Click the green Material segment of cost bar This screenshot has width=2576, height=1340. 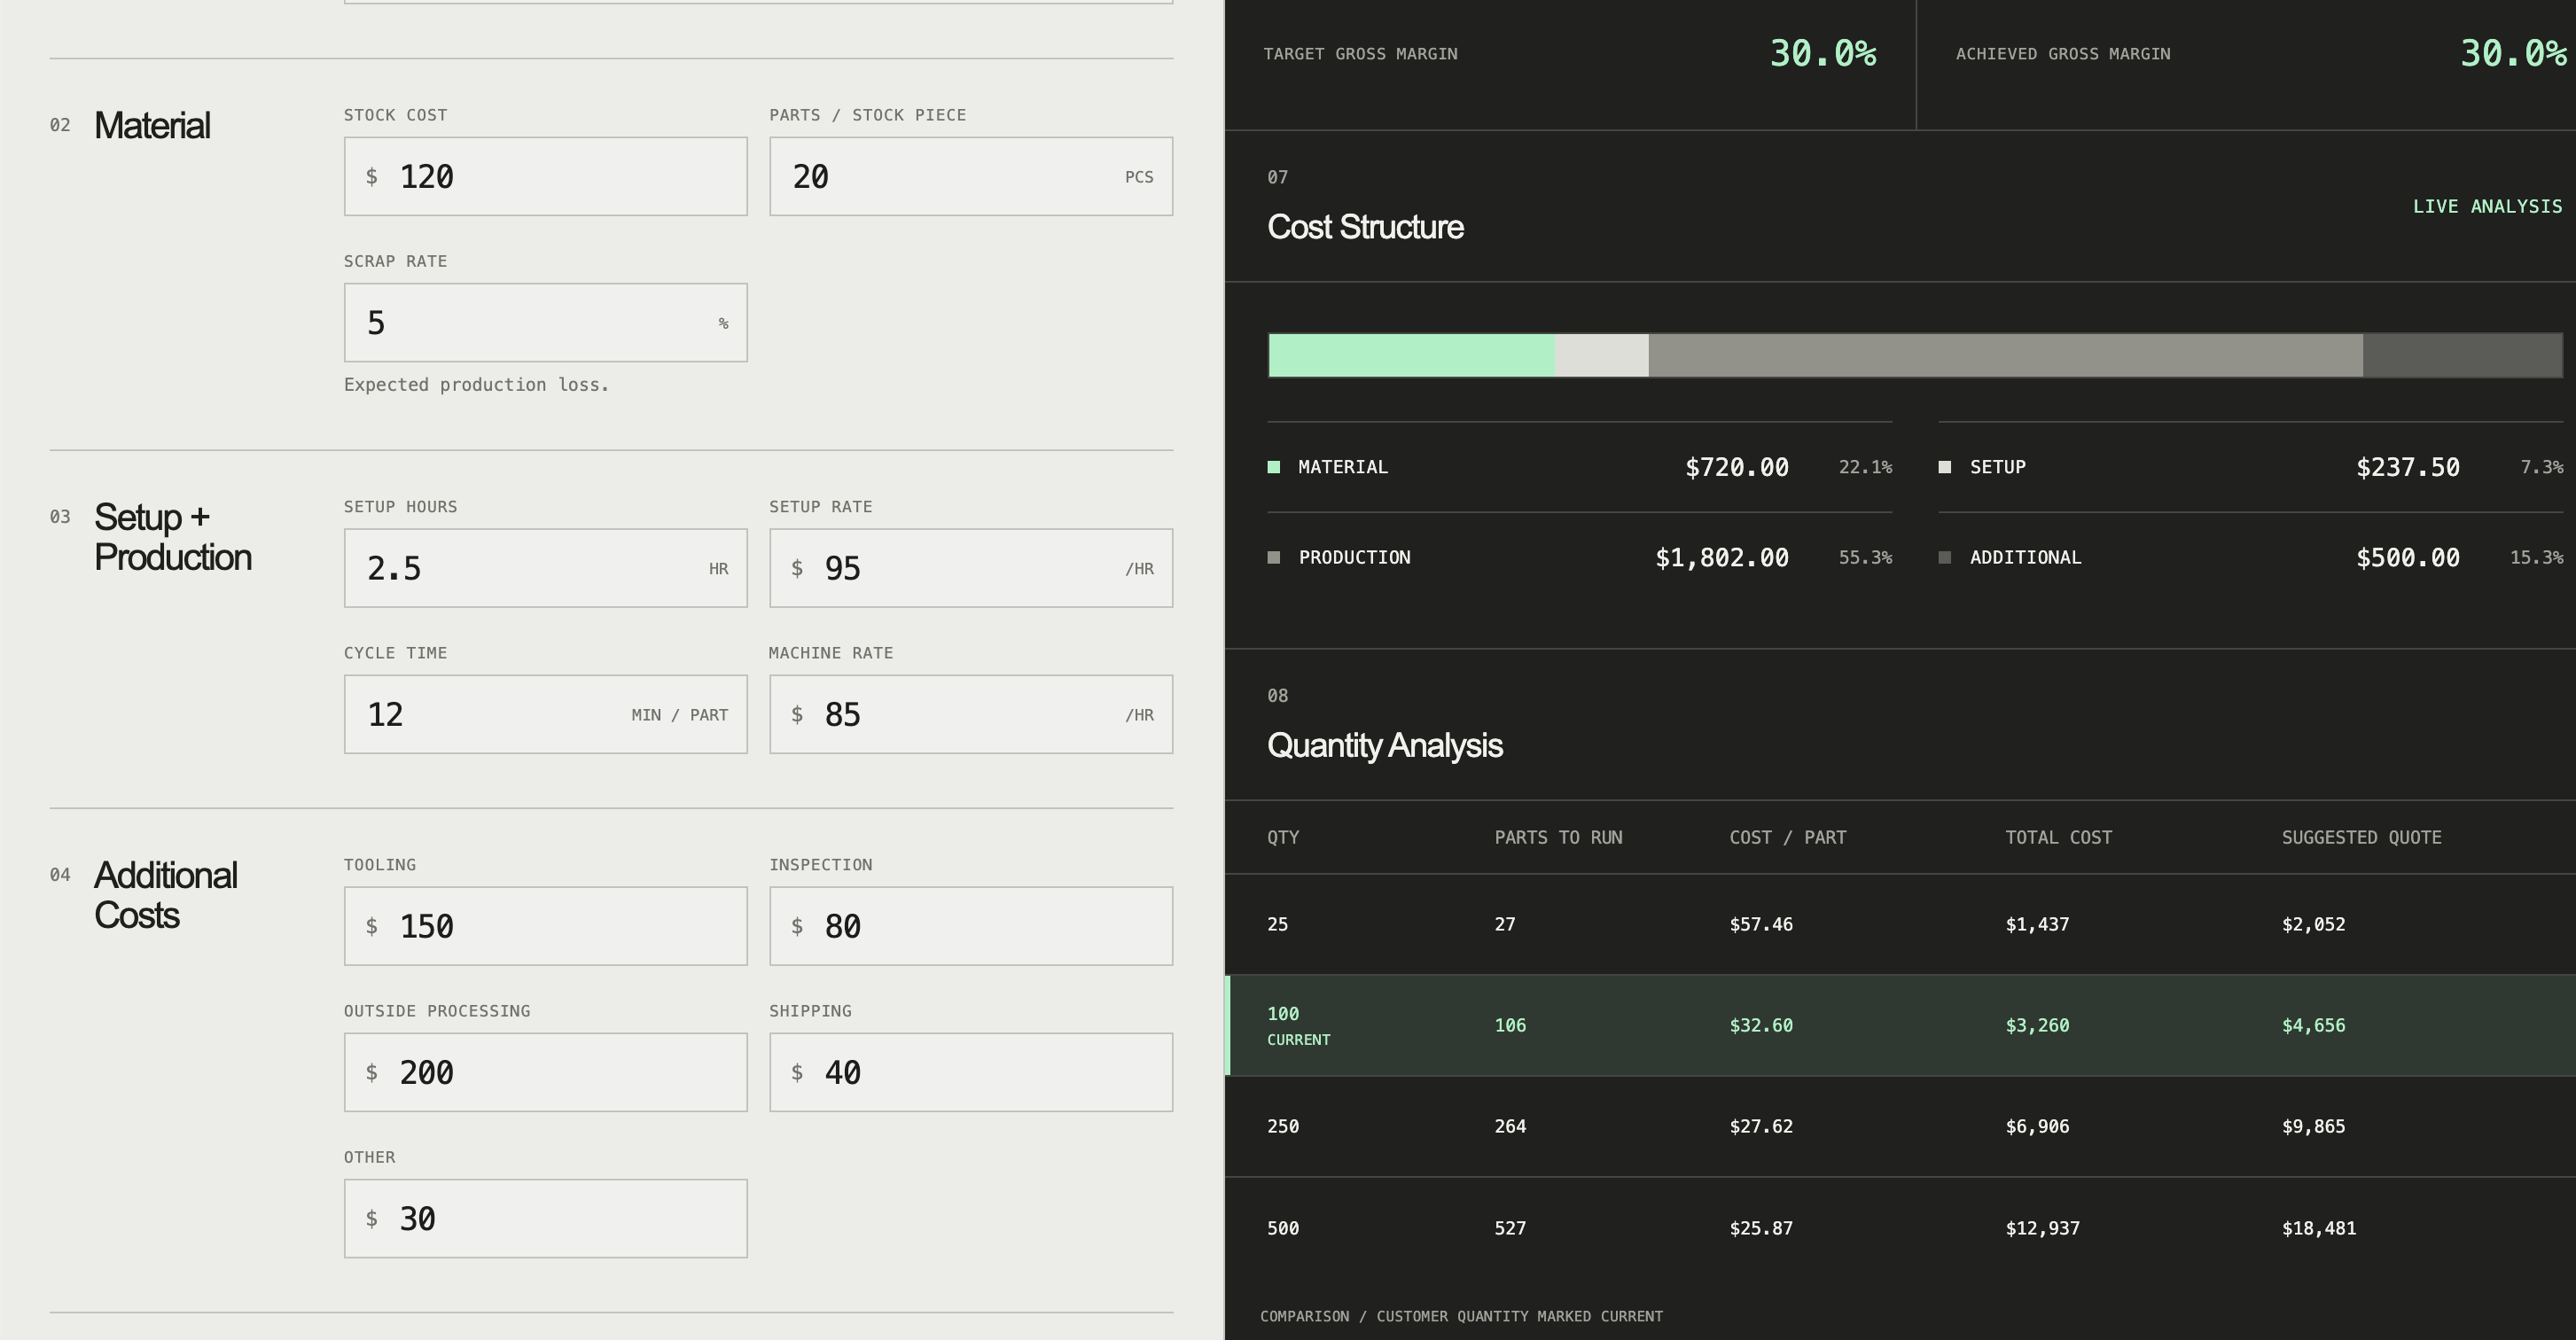click(x=1412, y=355)
